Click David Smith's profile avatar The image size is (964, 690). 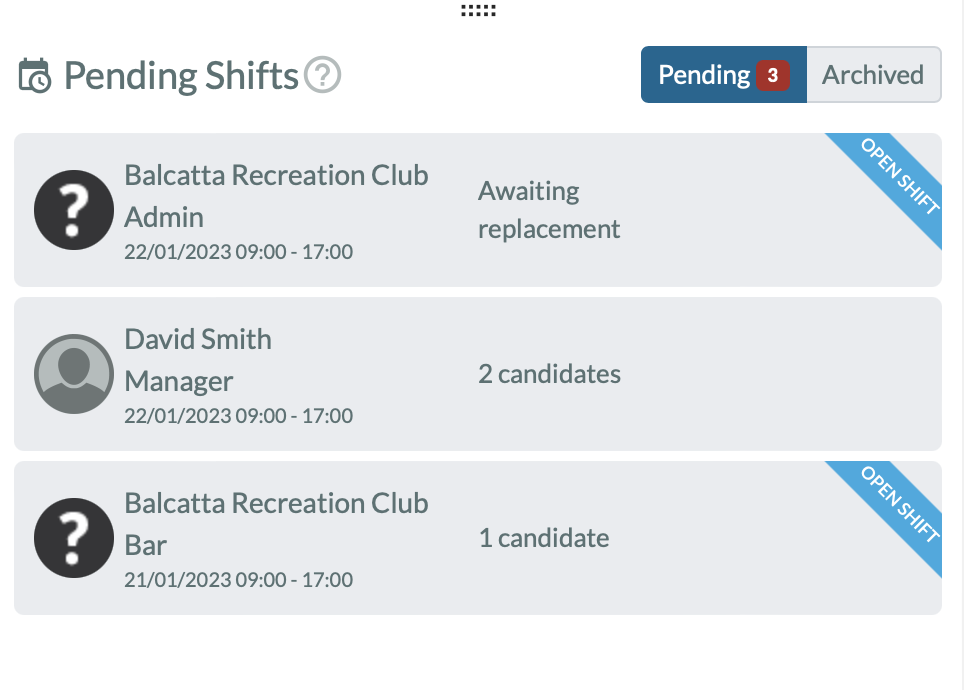click(x=74, y=374)
